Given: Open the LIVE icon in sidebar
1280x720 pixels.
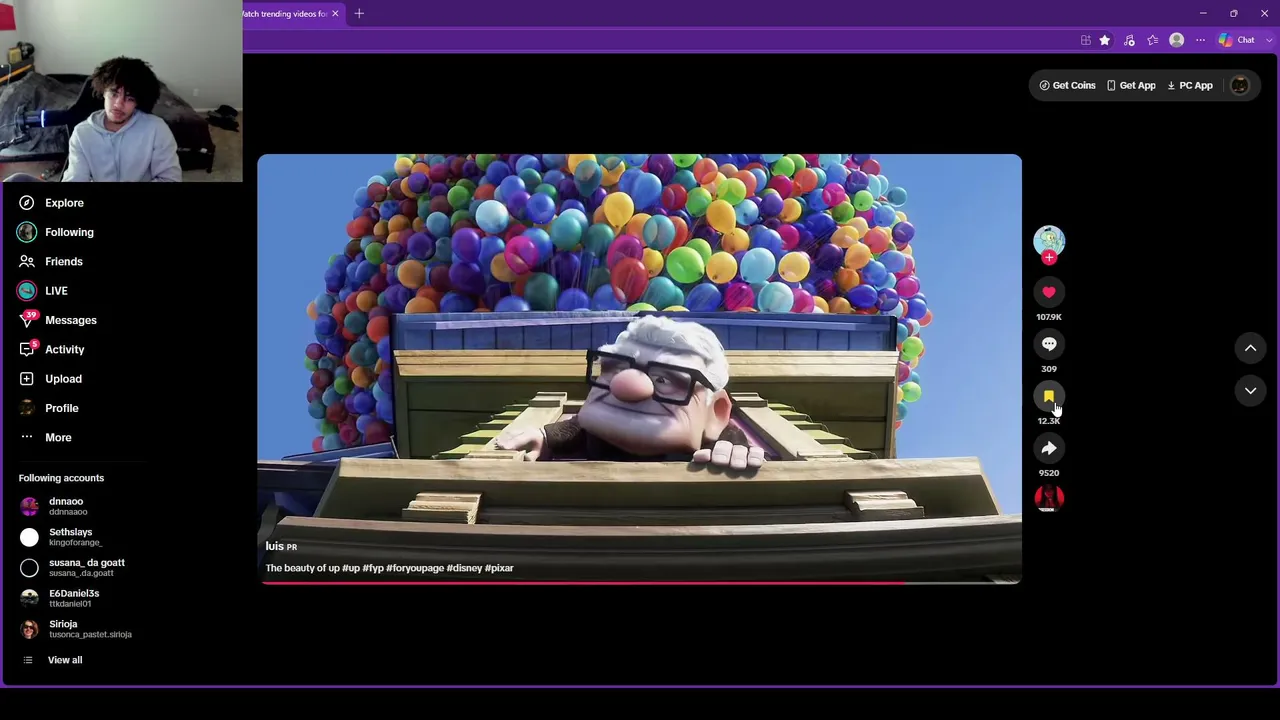Looking at the screenshot, I should pyautogui.click(x=27, y=291).
